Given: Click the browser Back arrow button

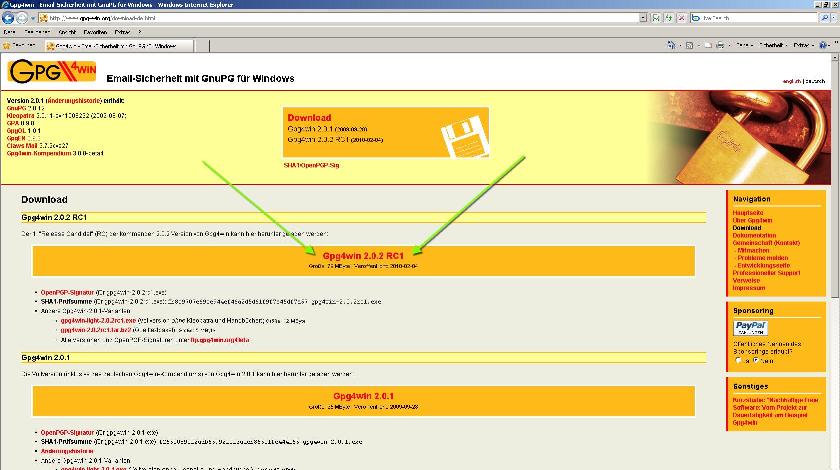Looking at the screenshot, I should click(x=8, y=18).
